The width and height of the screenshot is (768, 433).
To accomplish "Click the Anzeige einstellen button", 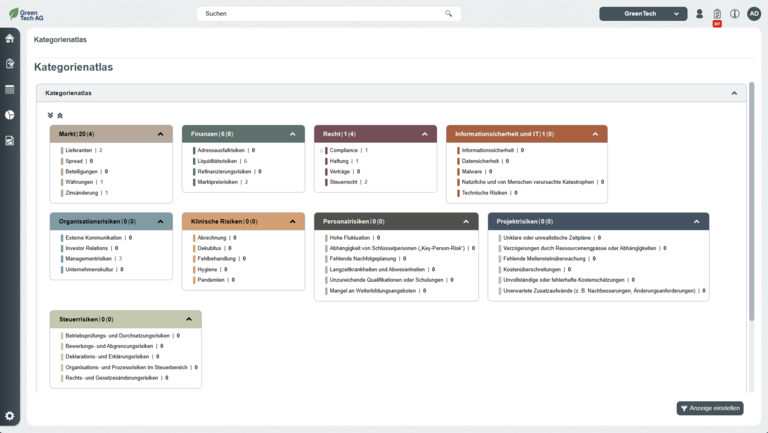I will click(710, 408).
